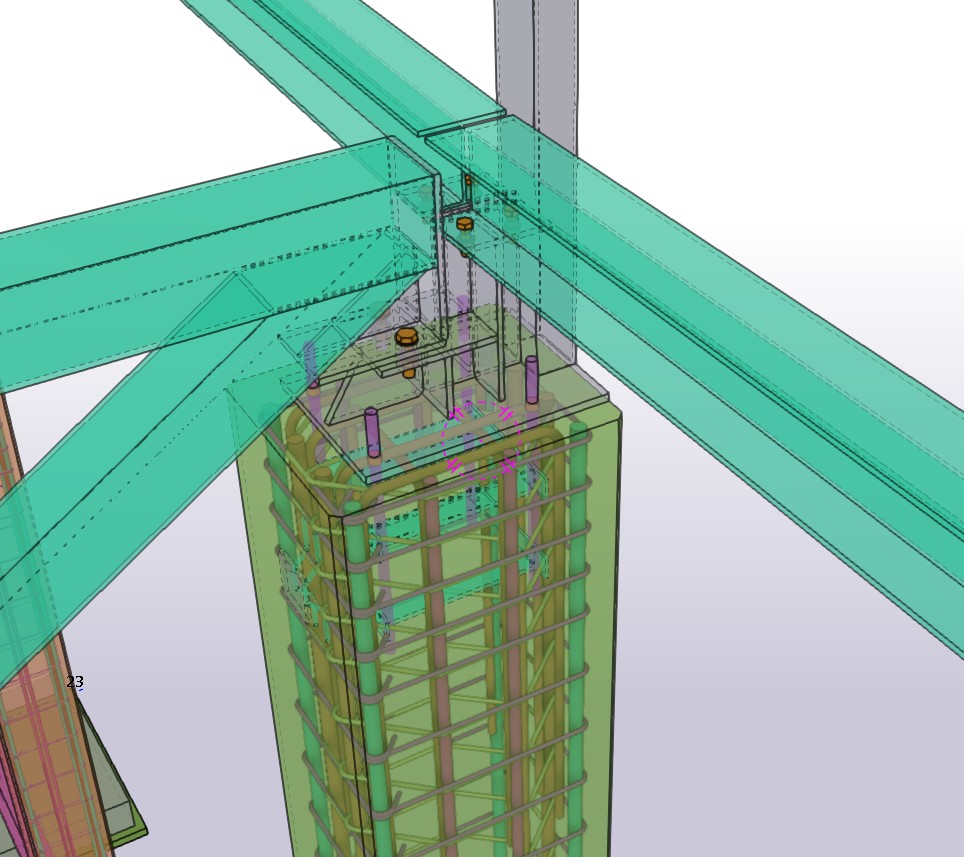This screenshot has height=857, width=964.
Task: Click the grid label 23
Action: coord(75,682)
